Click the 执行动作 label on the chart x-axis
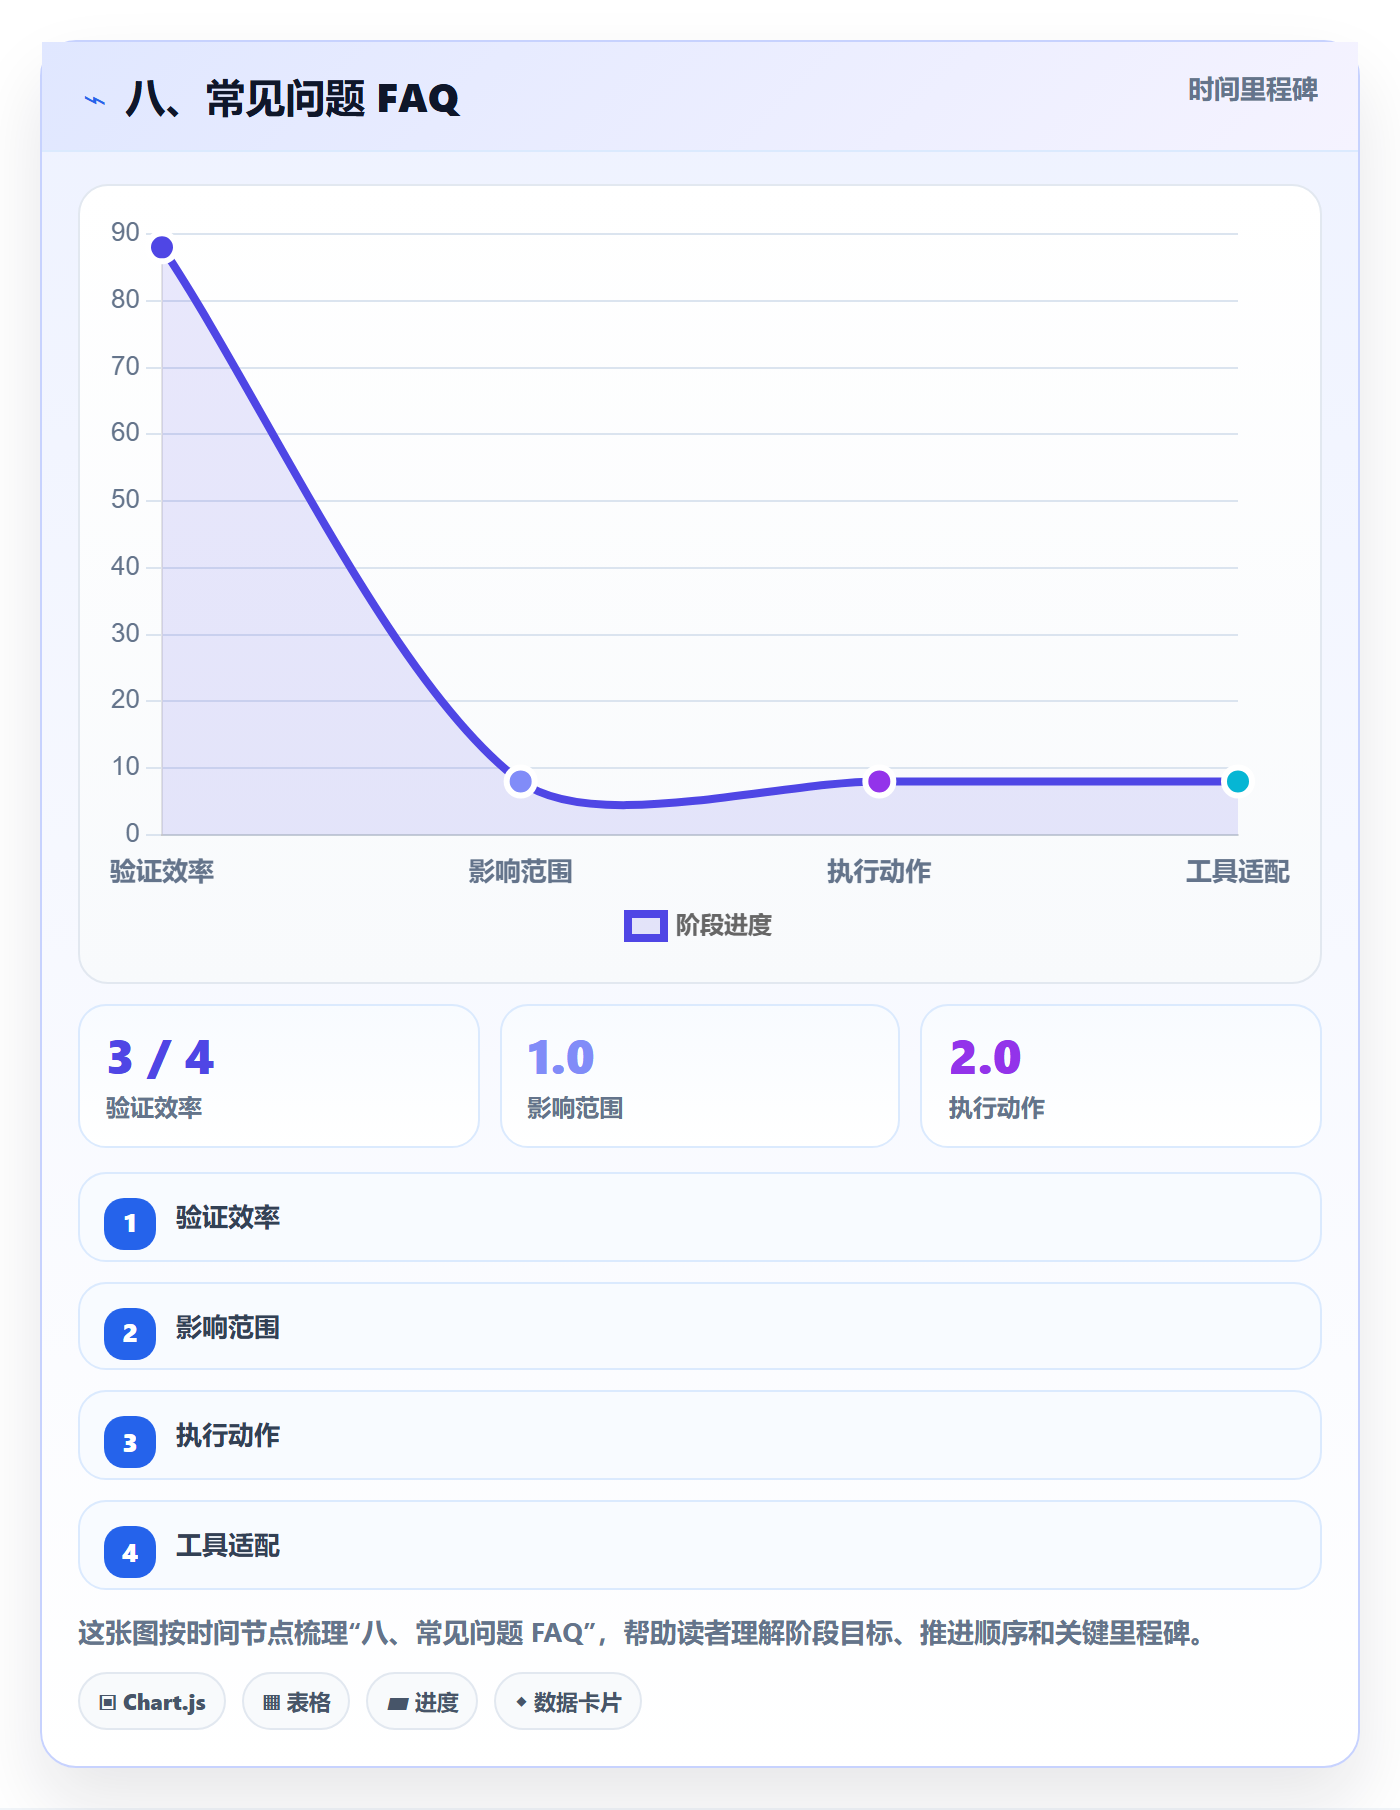 [x=879, y=871]
